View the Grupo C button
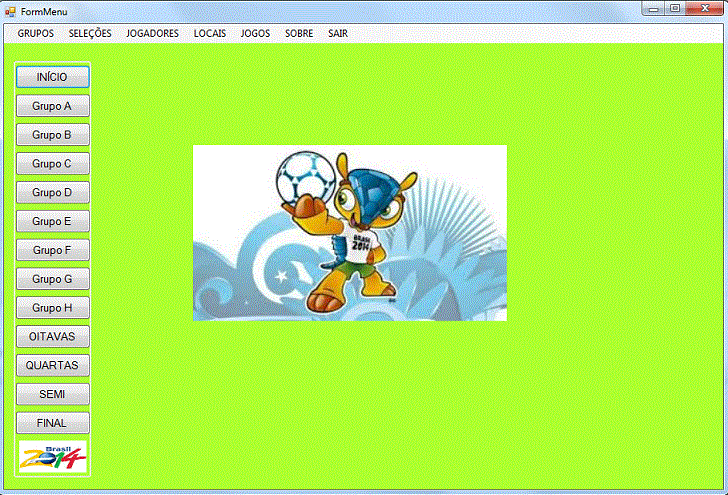The width and height of the screenshot is (728, 495). tap(52, 163)
